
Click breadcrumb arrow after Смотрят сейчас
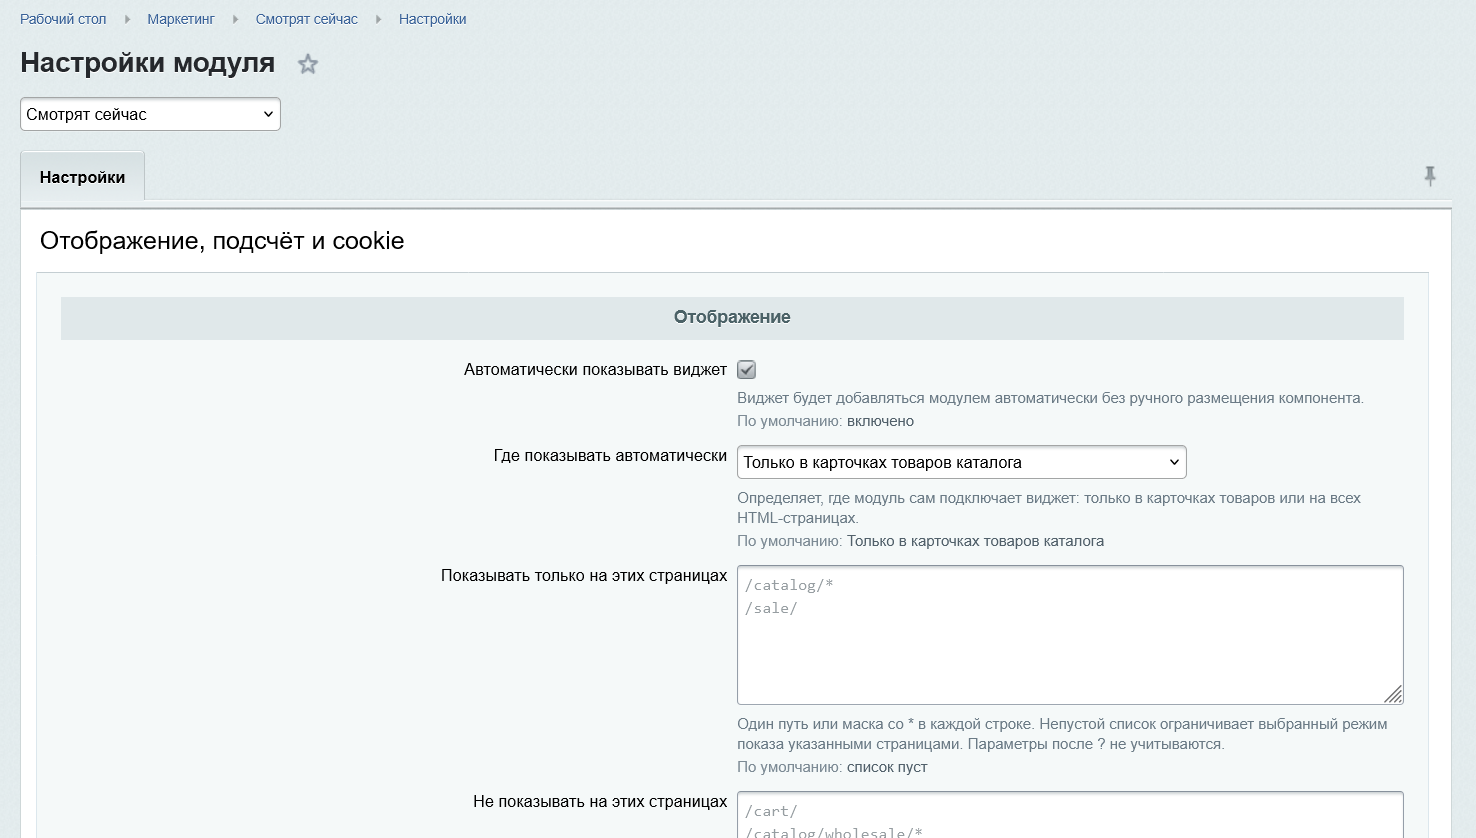378,19
